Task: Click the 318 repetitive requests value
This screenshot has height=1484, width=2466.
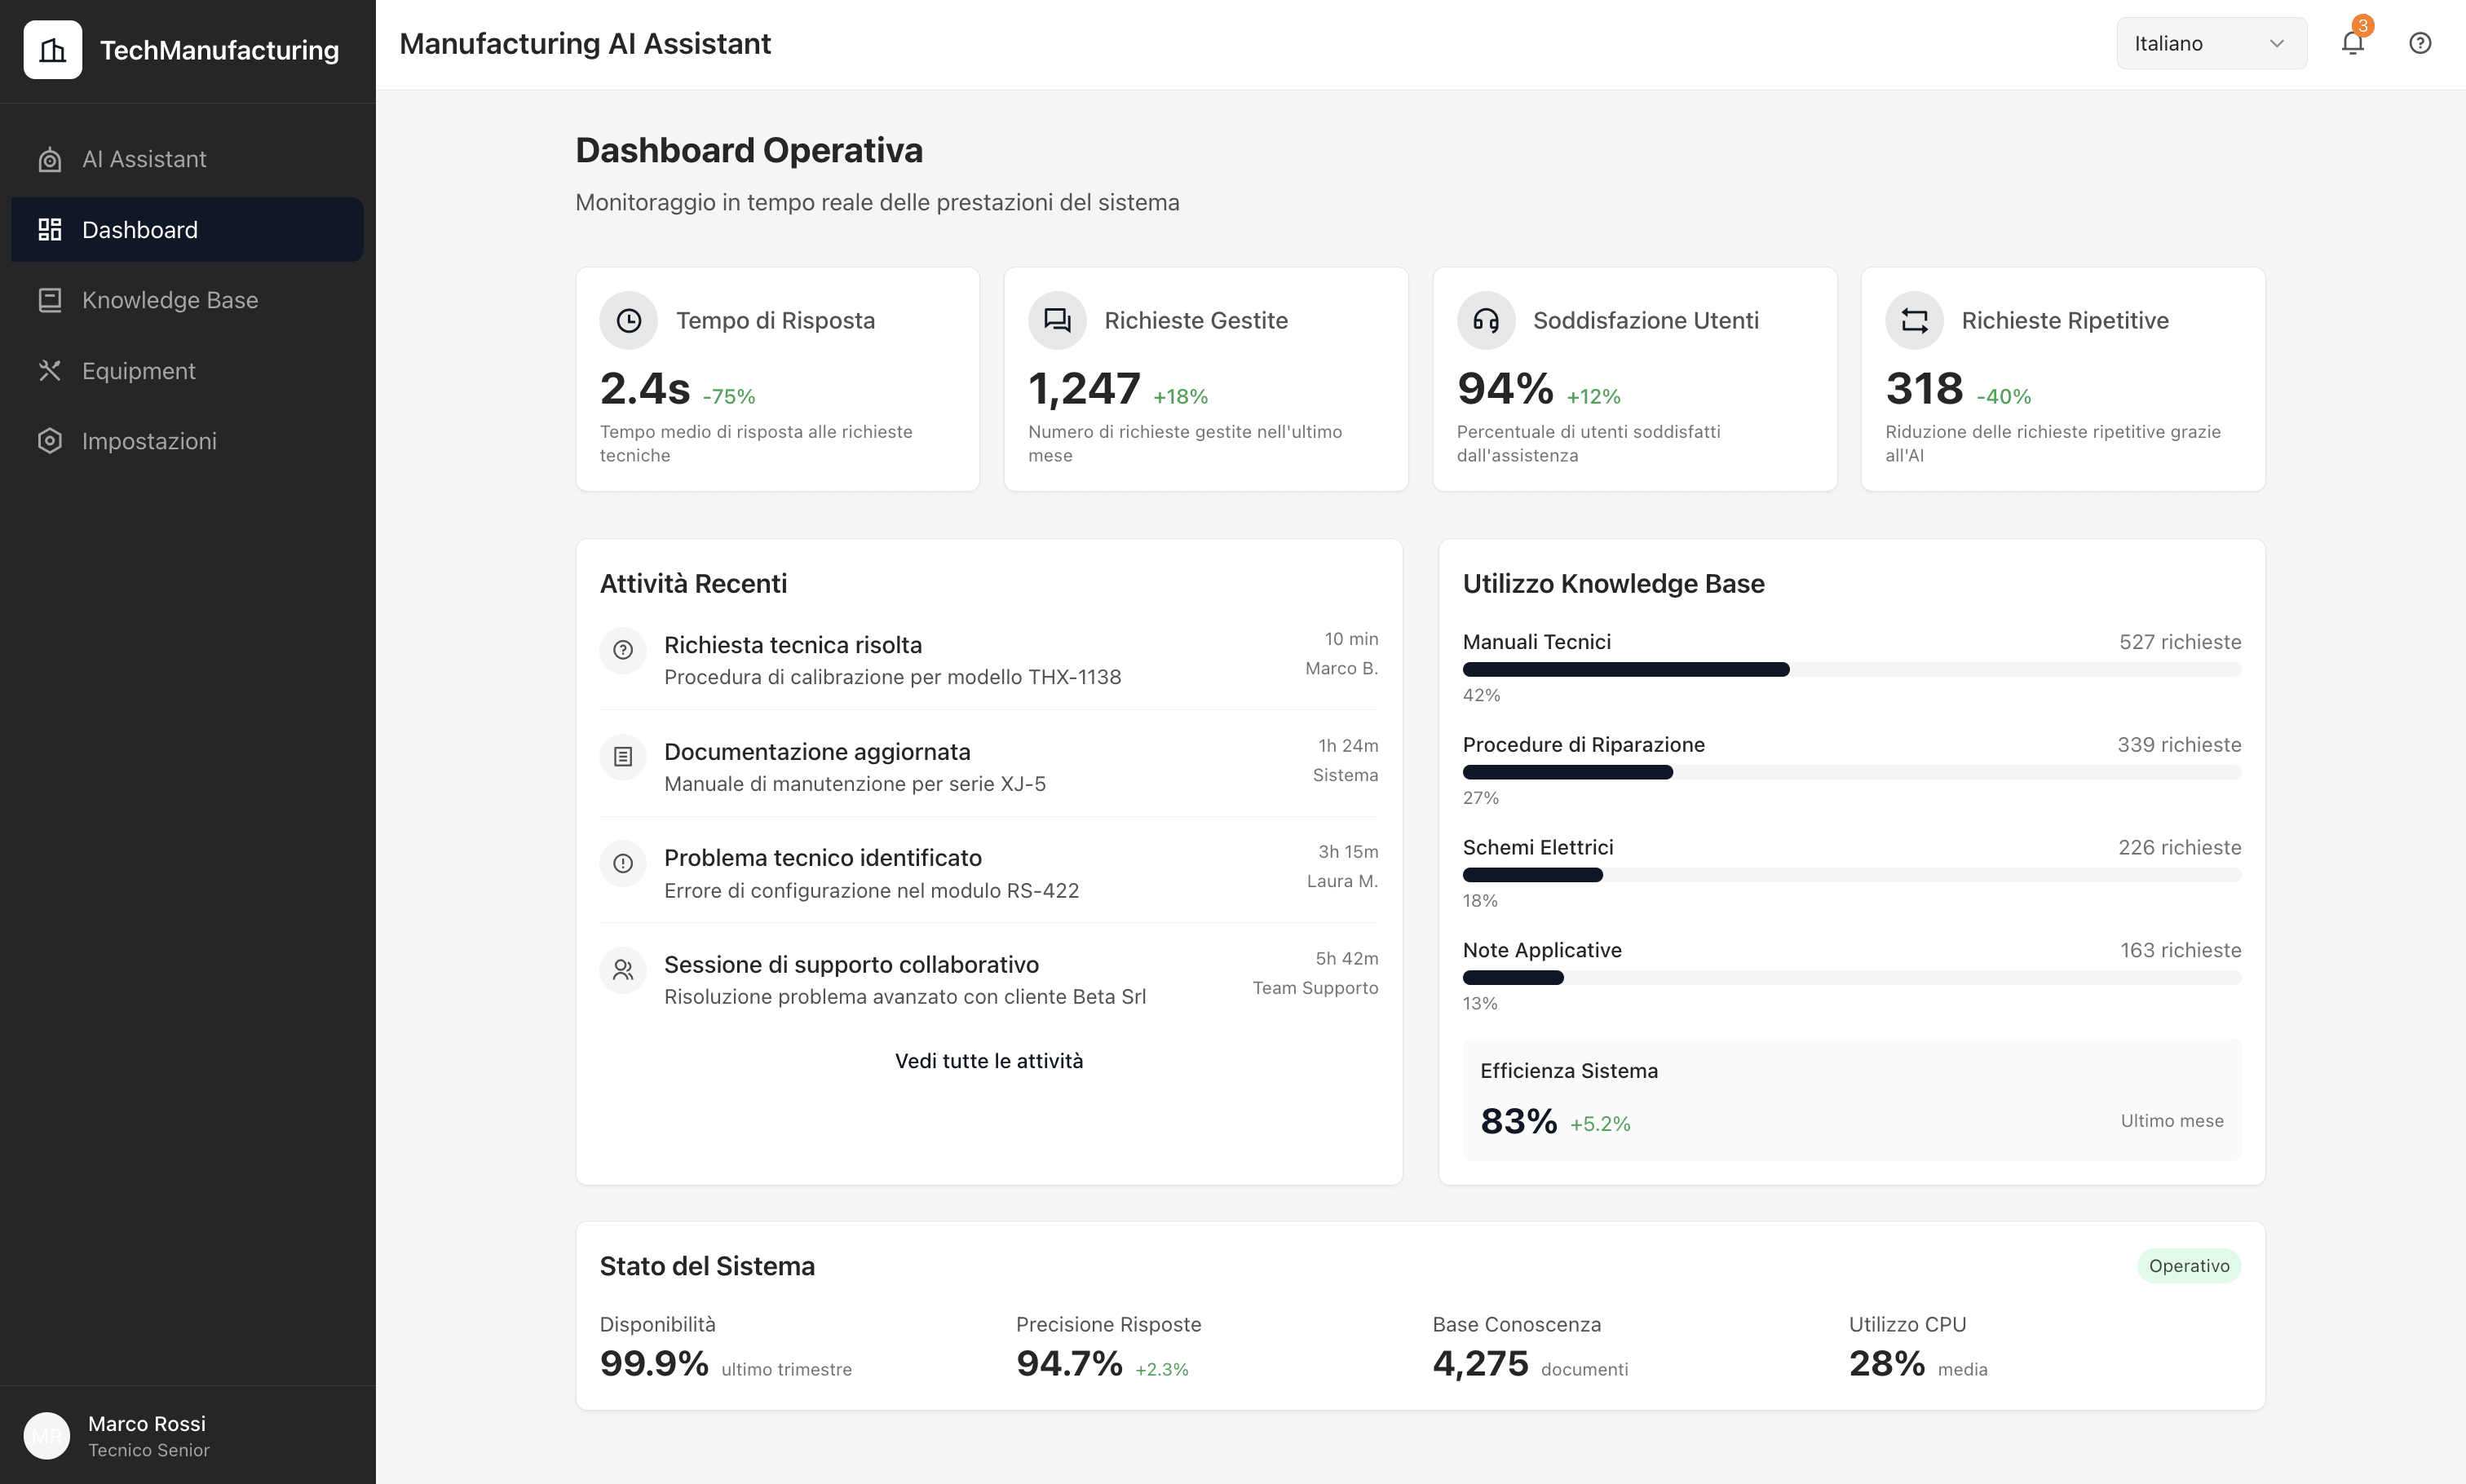Action: coord(1924,388)
